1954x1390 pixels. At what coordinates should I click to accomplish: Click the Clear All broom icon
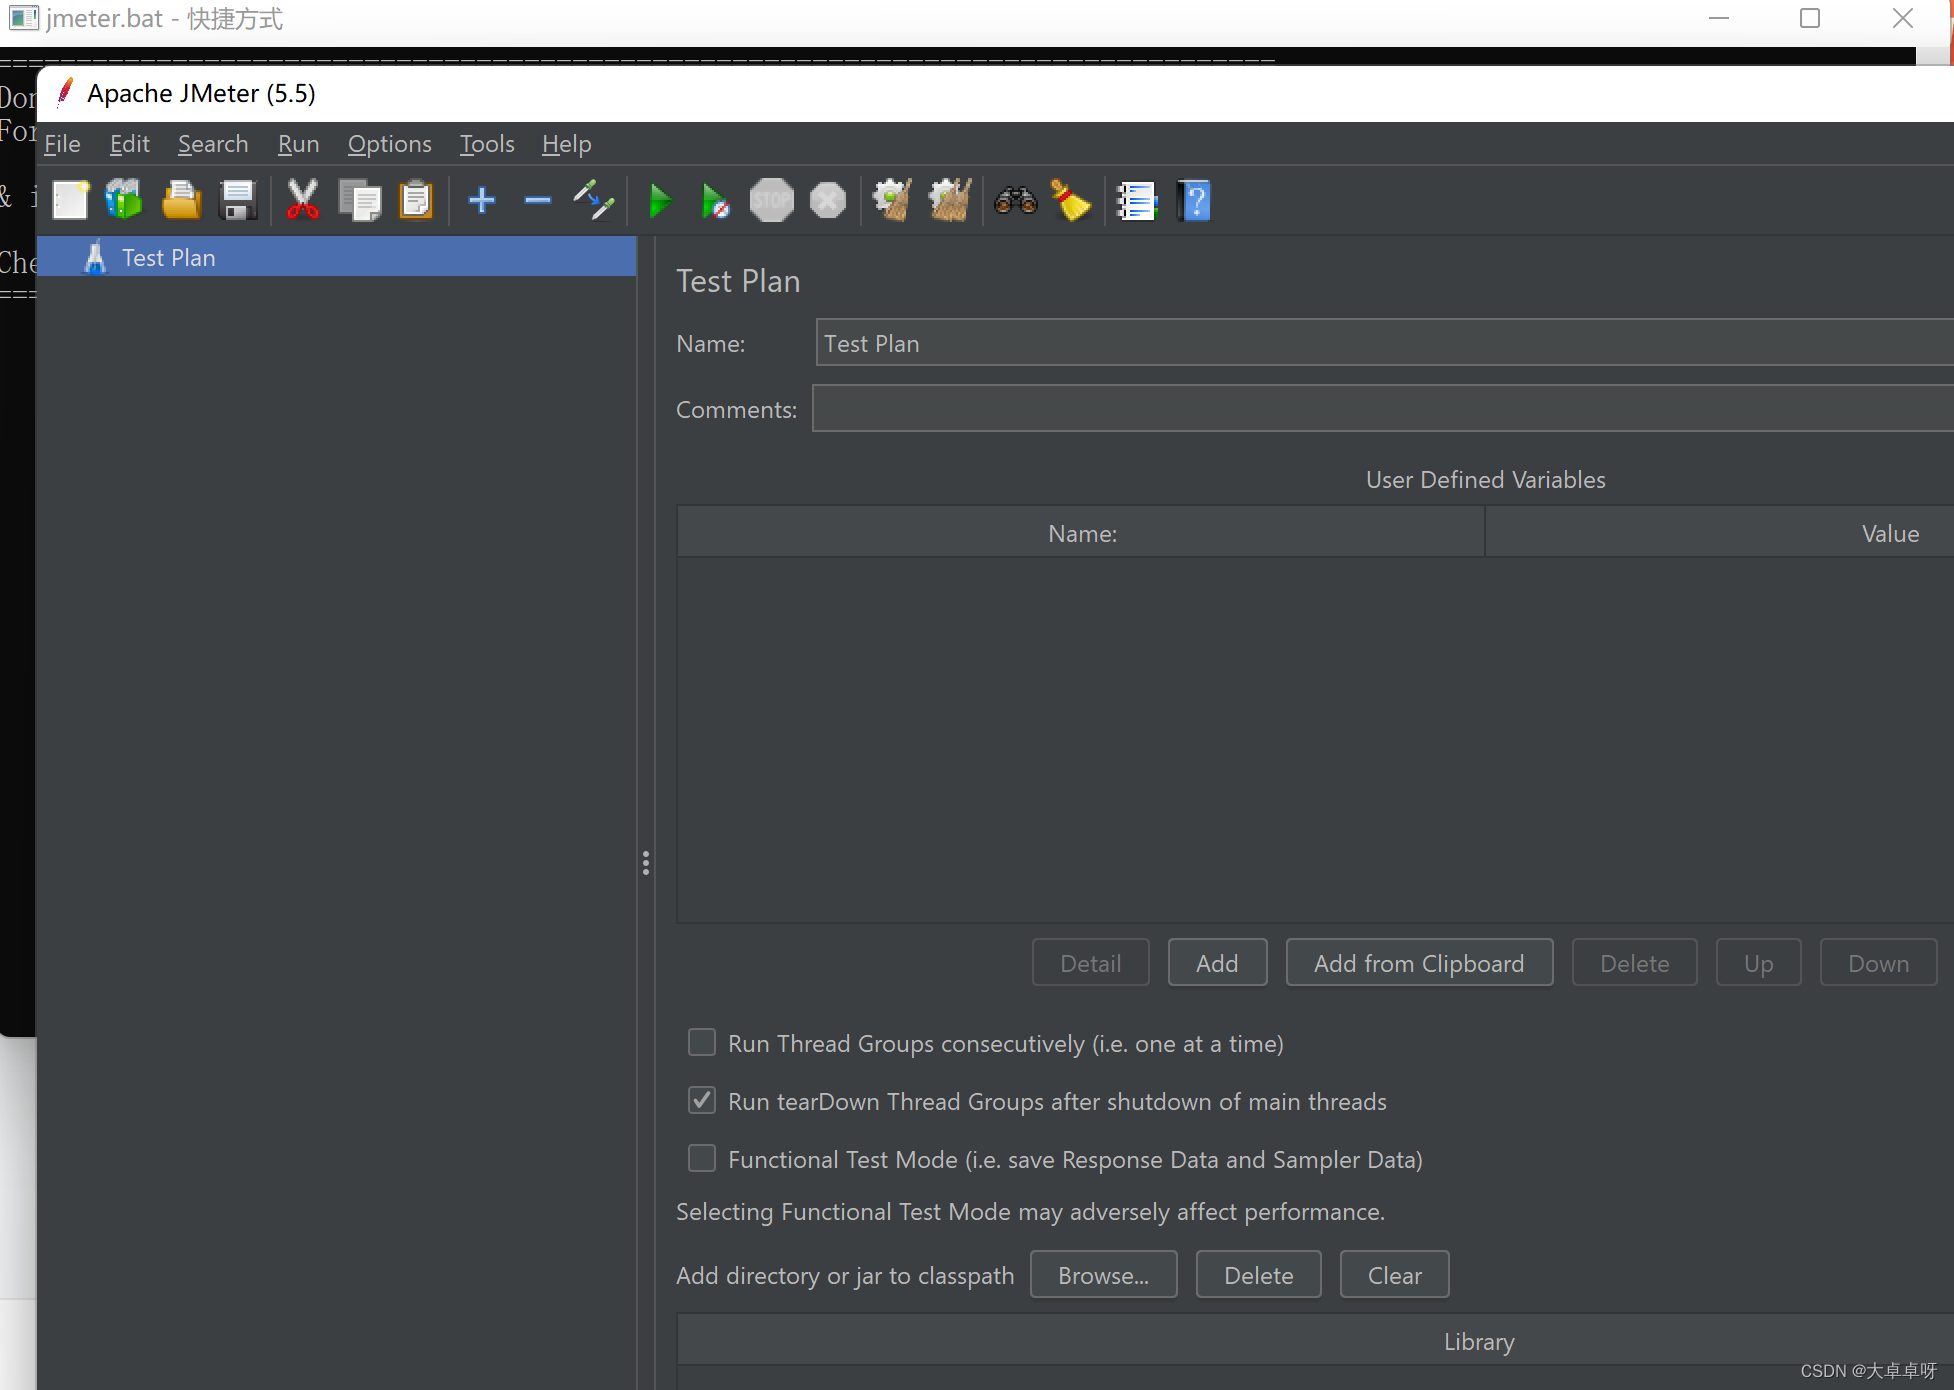(950, 201)
